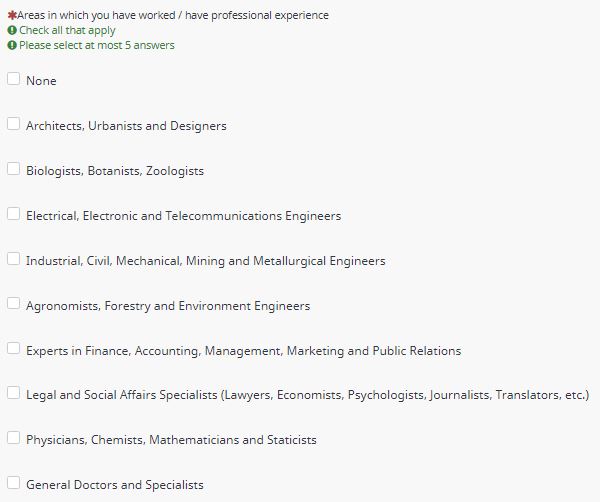Enable Electrical, Electronic and Telecommunications Engineers checkbox
600x502 pixels.
tap(13, 214)
